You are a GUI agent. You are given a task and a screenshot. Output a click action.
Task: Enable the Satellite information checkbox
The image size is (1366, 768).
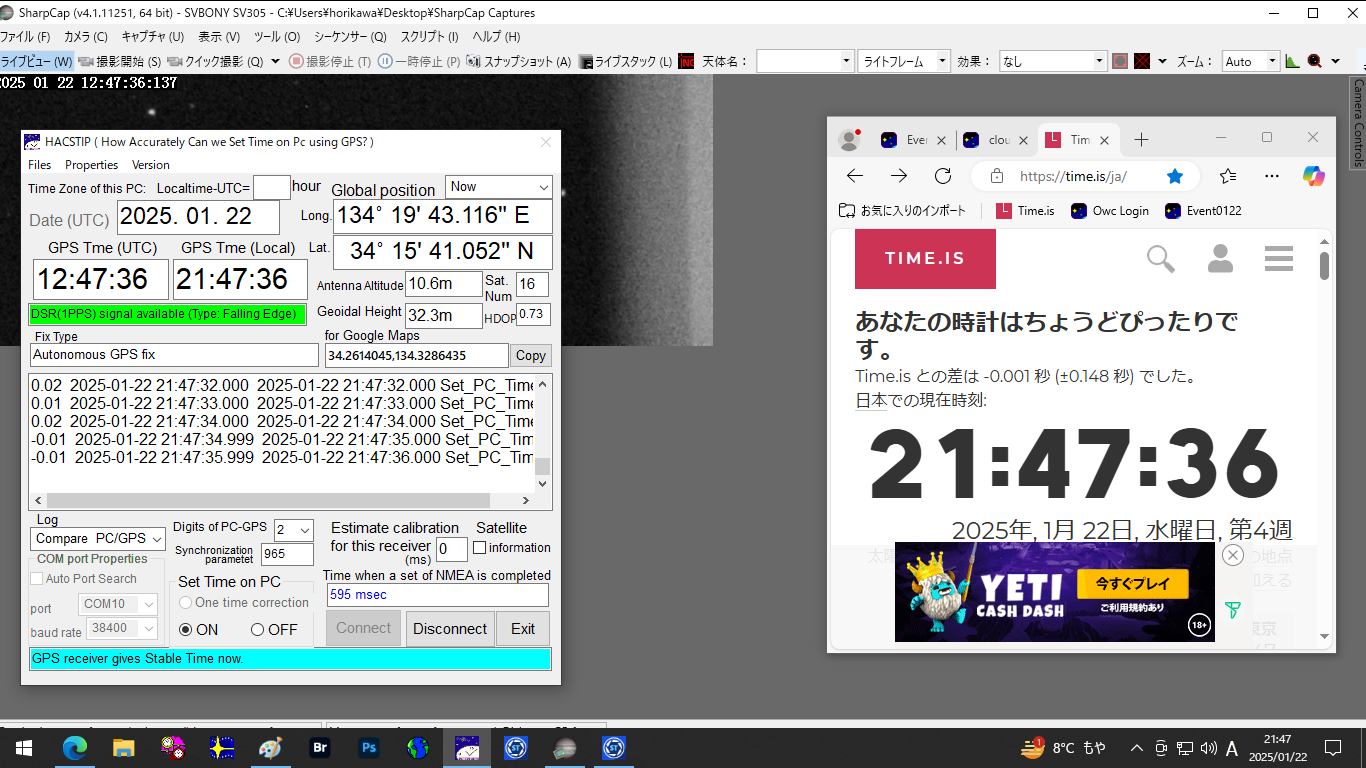480,548
